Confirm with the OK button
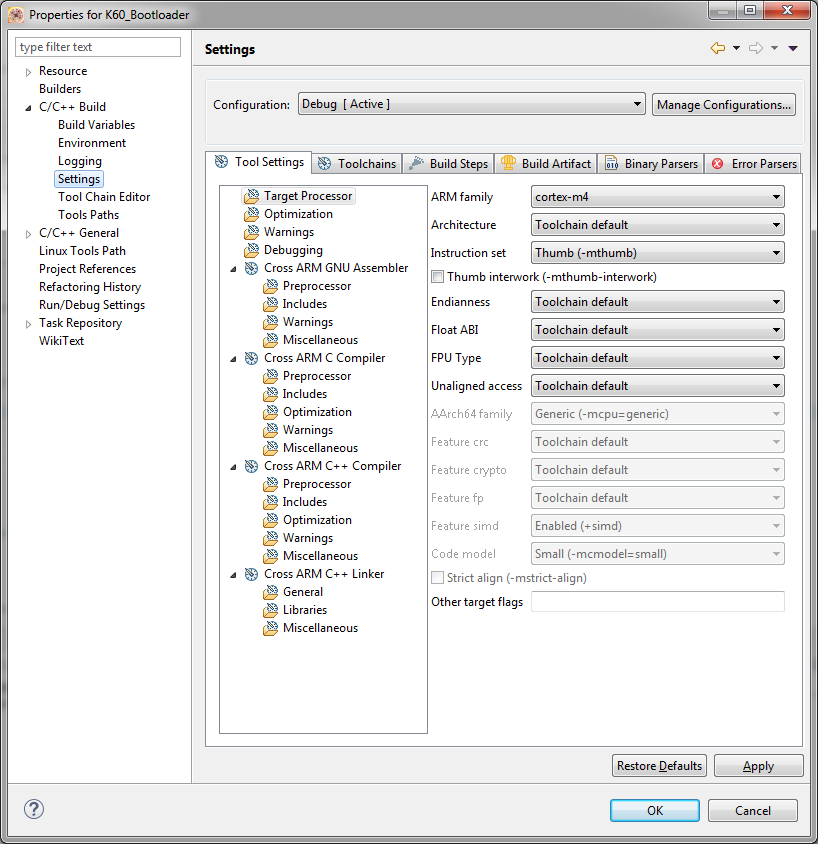 coord(655,810)
